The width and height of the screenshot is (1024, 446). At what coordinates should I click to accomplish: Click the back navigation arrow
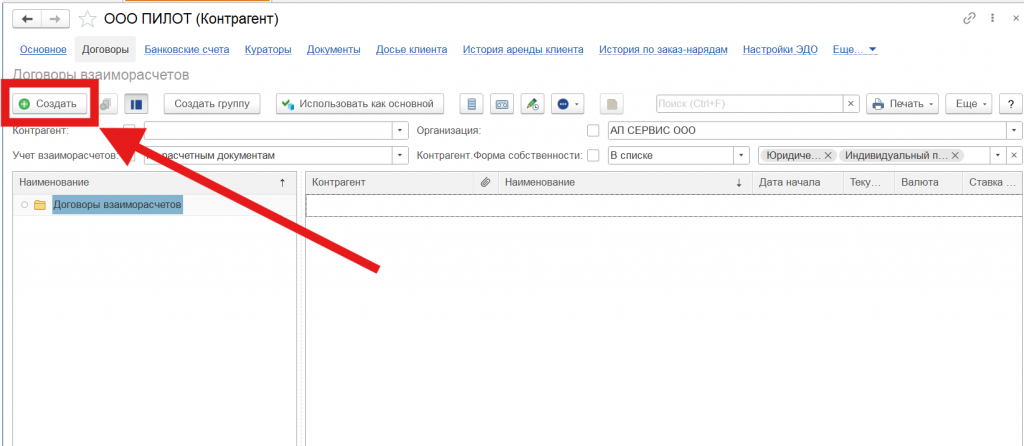point(26,19)
